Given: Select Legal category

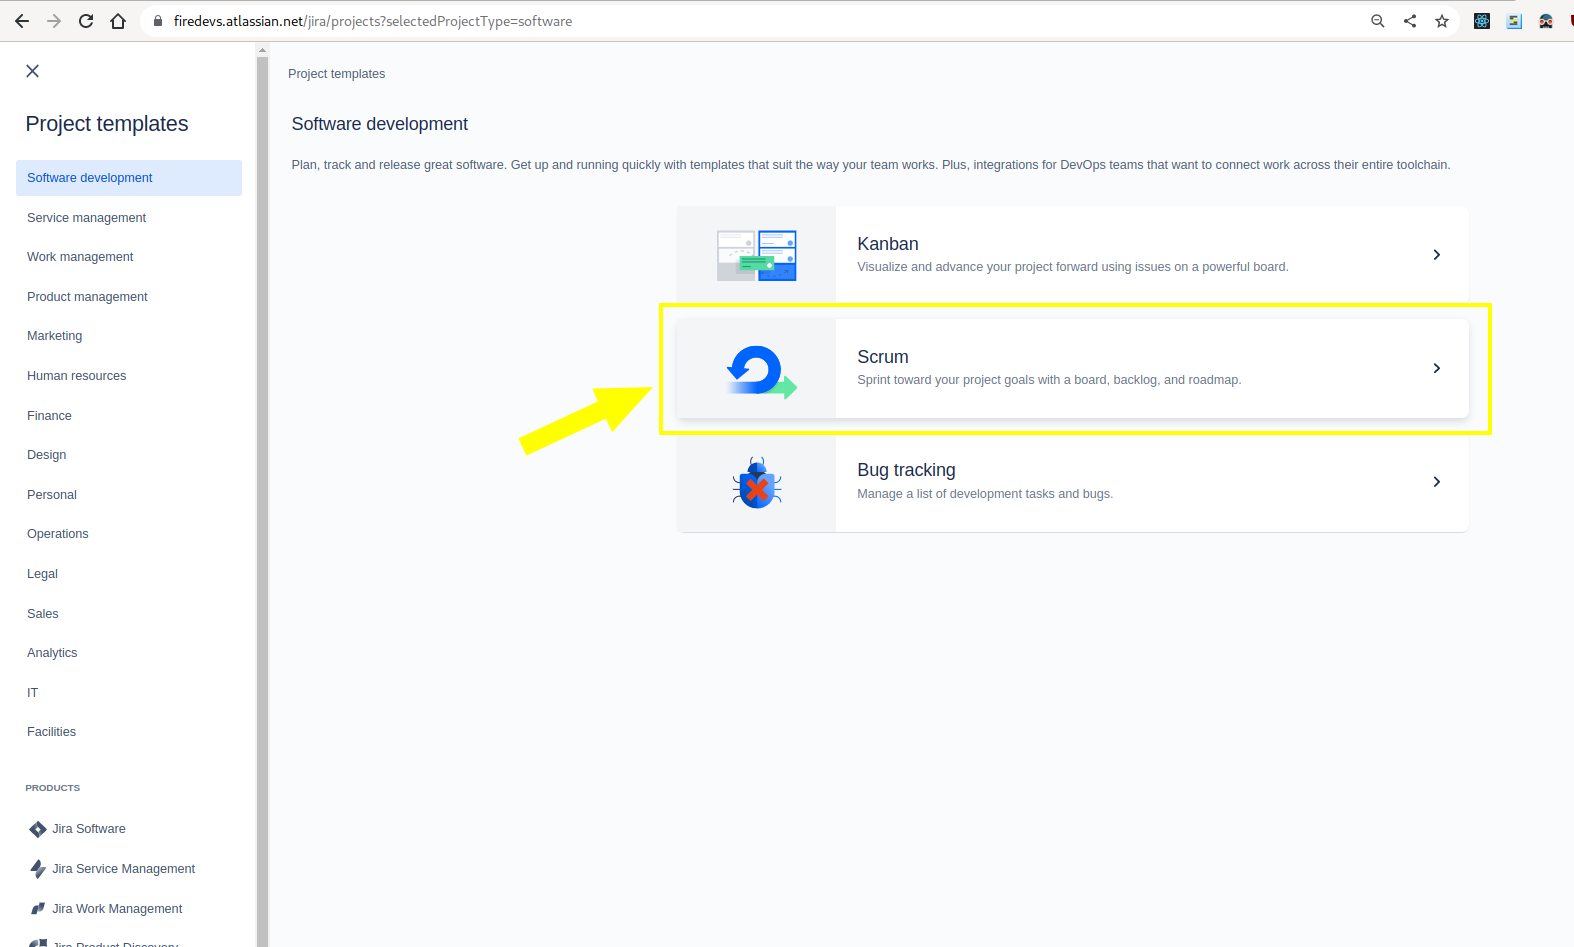Looking at the screenshot, I should (129, 574).
